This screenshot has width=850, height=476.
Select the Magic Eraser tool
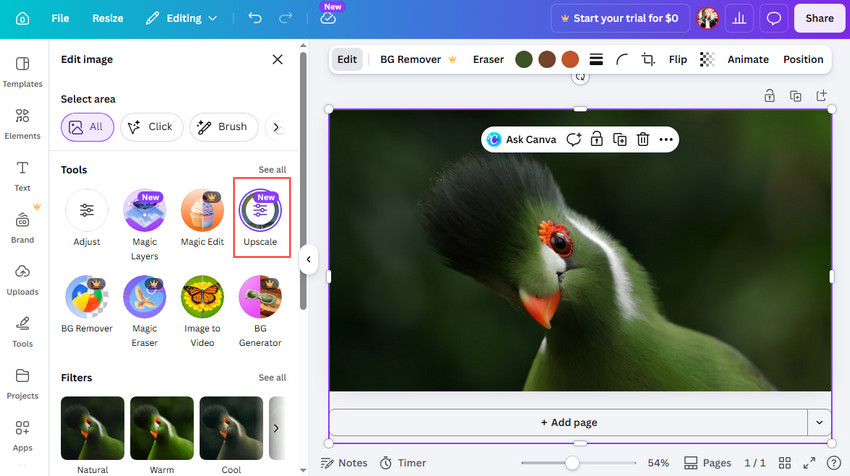[x=145, y=312]
